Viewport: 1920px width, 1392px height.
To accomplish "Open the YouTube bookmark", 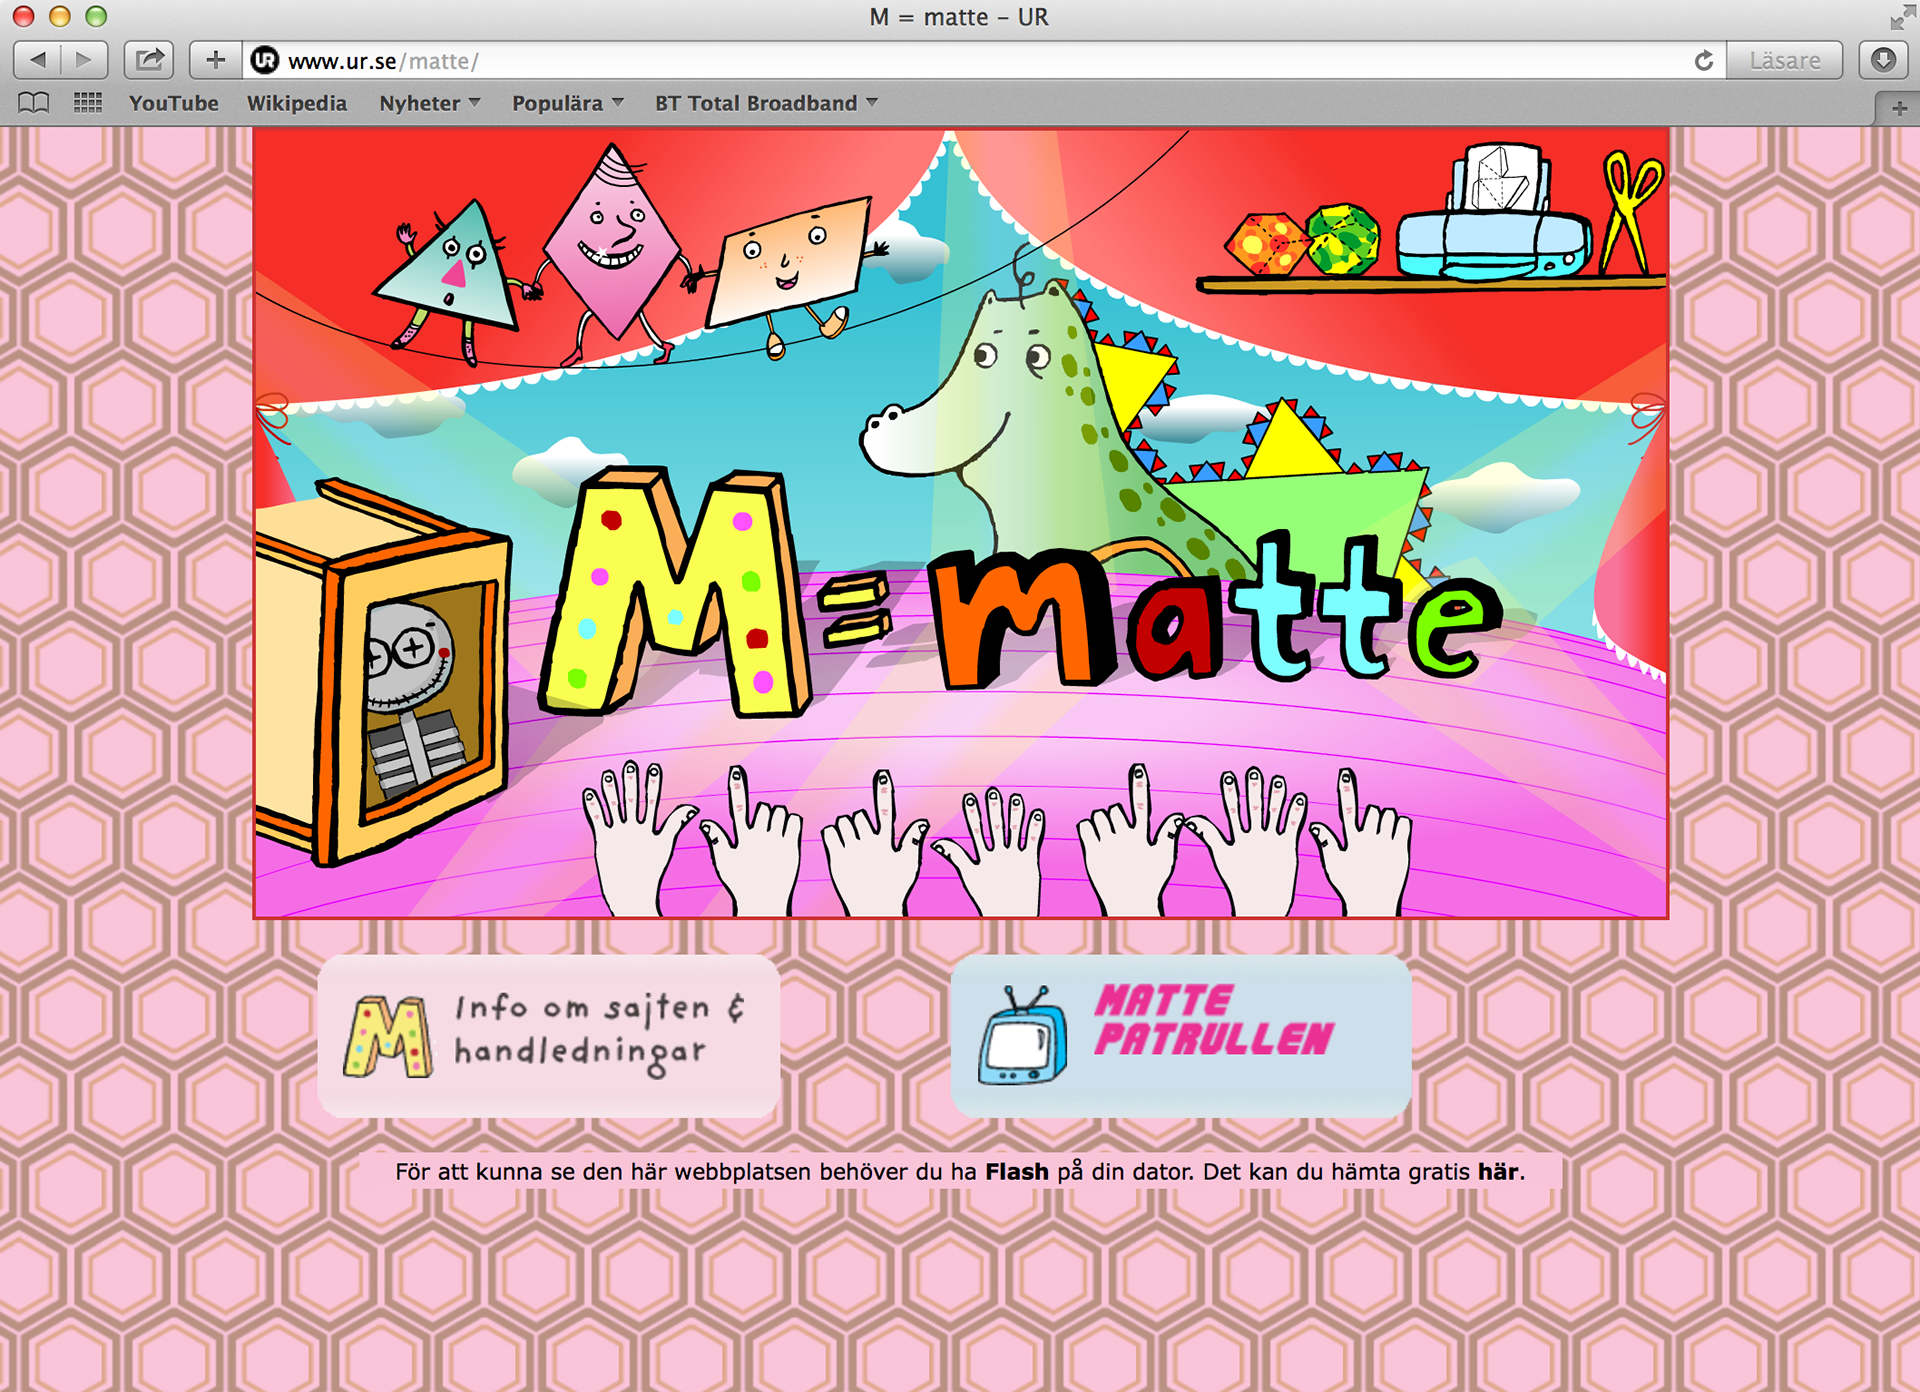I will click(x=173, y=103).
